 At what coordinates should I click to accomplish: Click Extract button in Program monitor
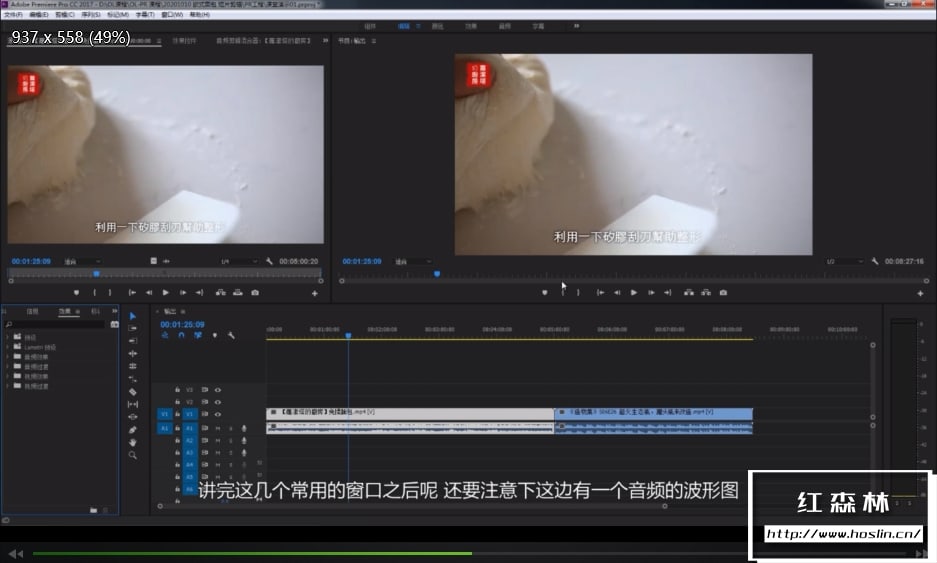coord(706,293)
